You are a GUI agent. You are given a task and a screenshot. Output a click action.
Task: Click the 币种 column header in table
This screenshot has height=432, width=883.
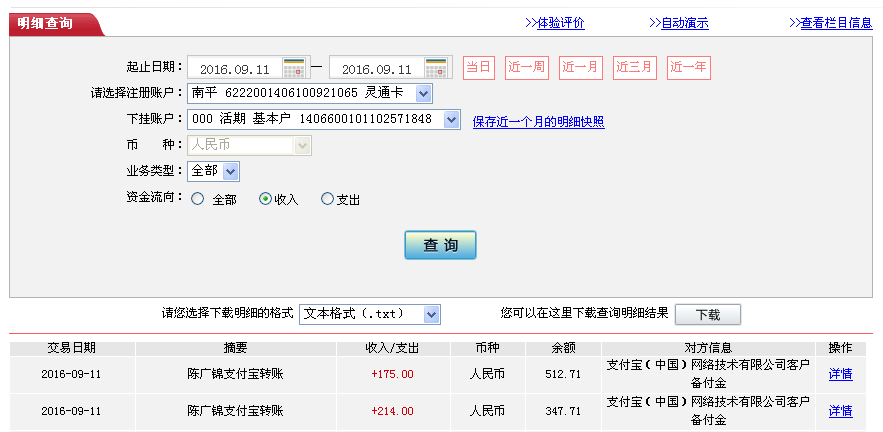pos(488,348)
